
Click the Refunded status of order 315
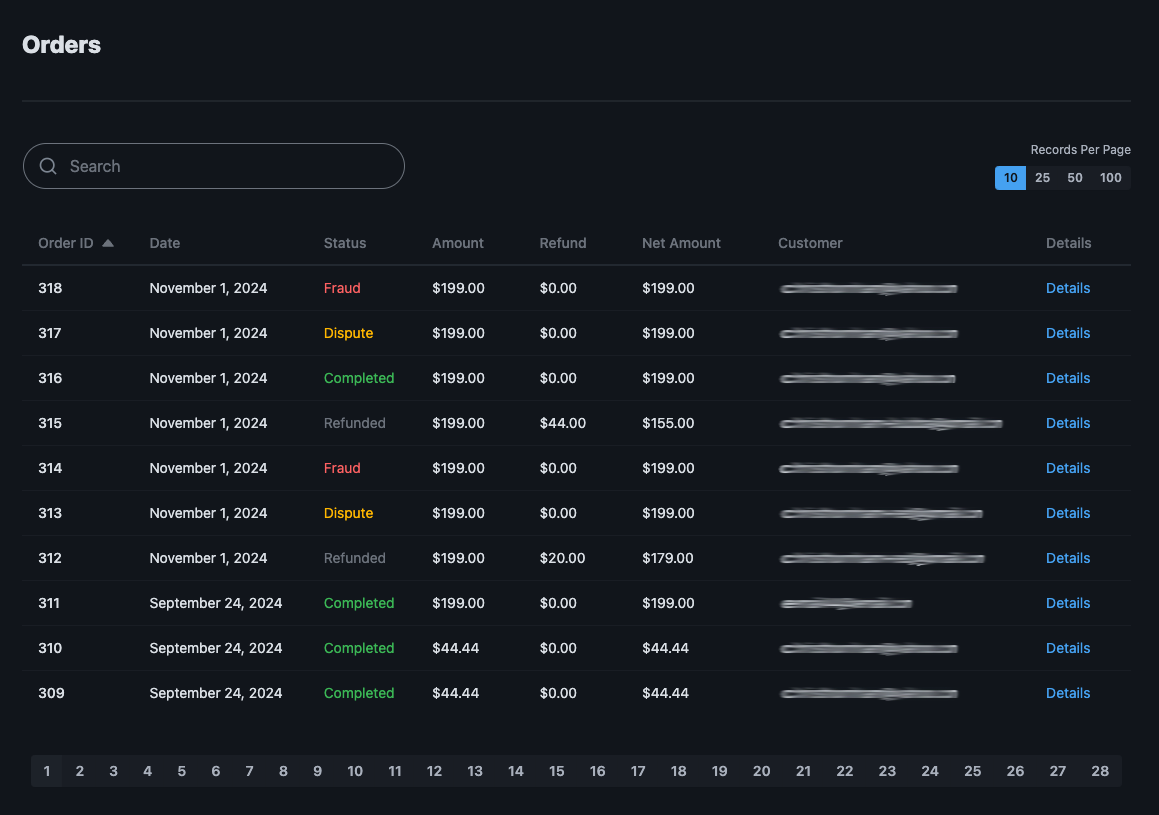coord(354,423)
